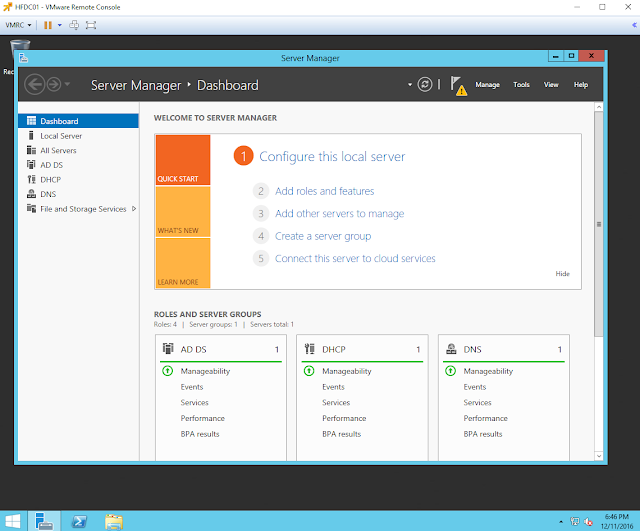
Task: Hide the welcome tile
Action: tap(562, 273)
